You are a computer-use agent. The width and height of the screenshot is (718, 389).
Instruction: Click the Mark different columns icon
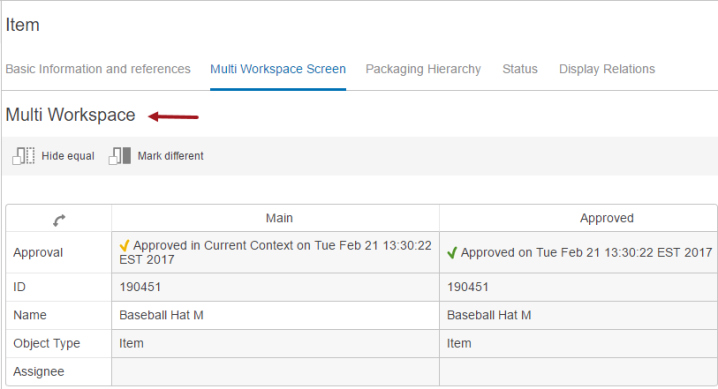coord(120,156)
